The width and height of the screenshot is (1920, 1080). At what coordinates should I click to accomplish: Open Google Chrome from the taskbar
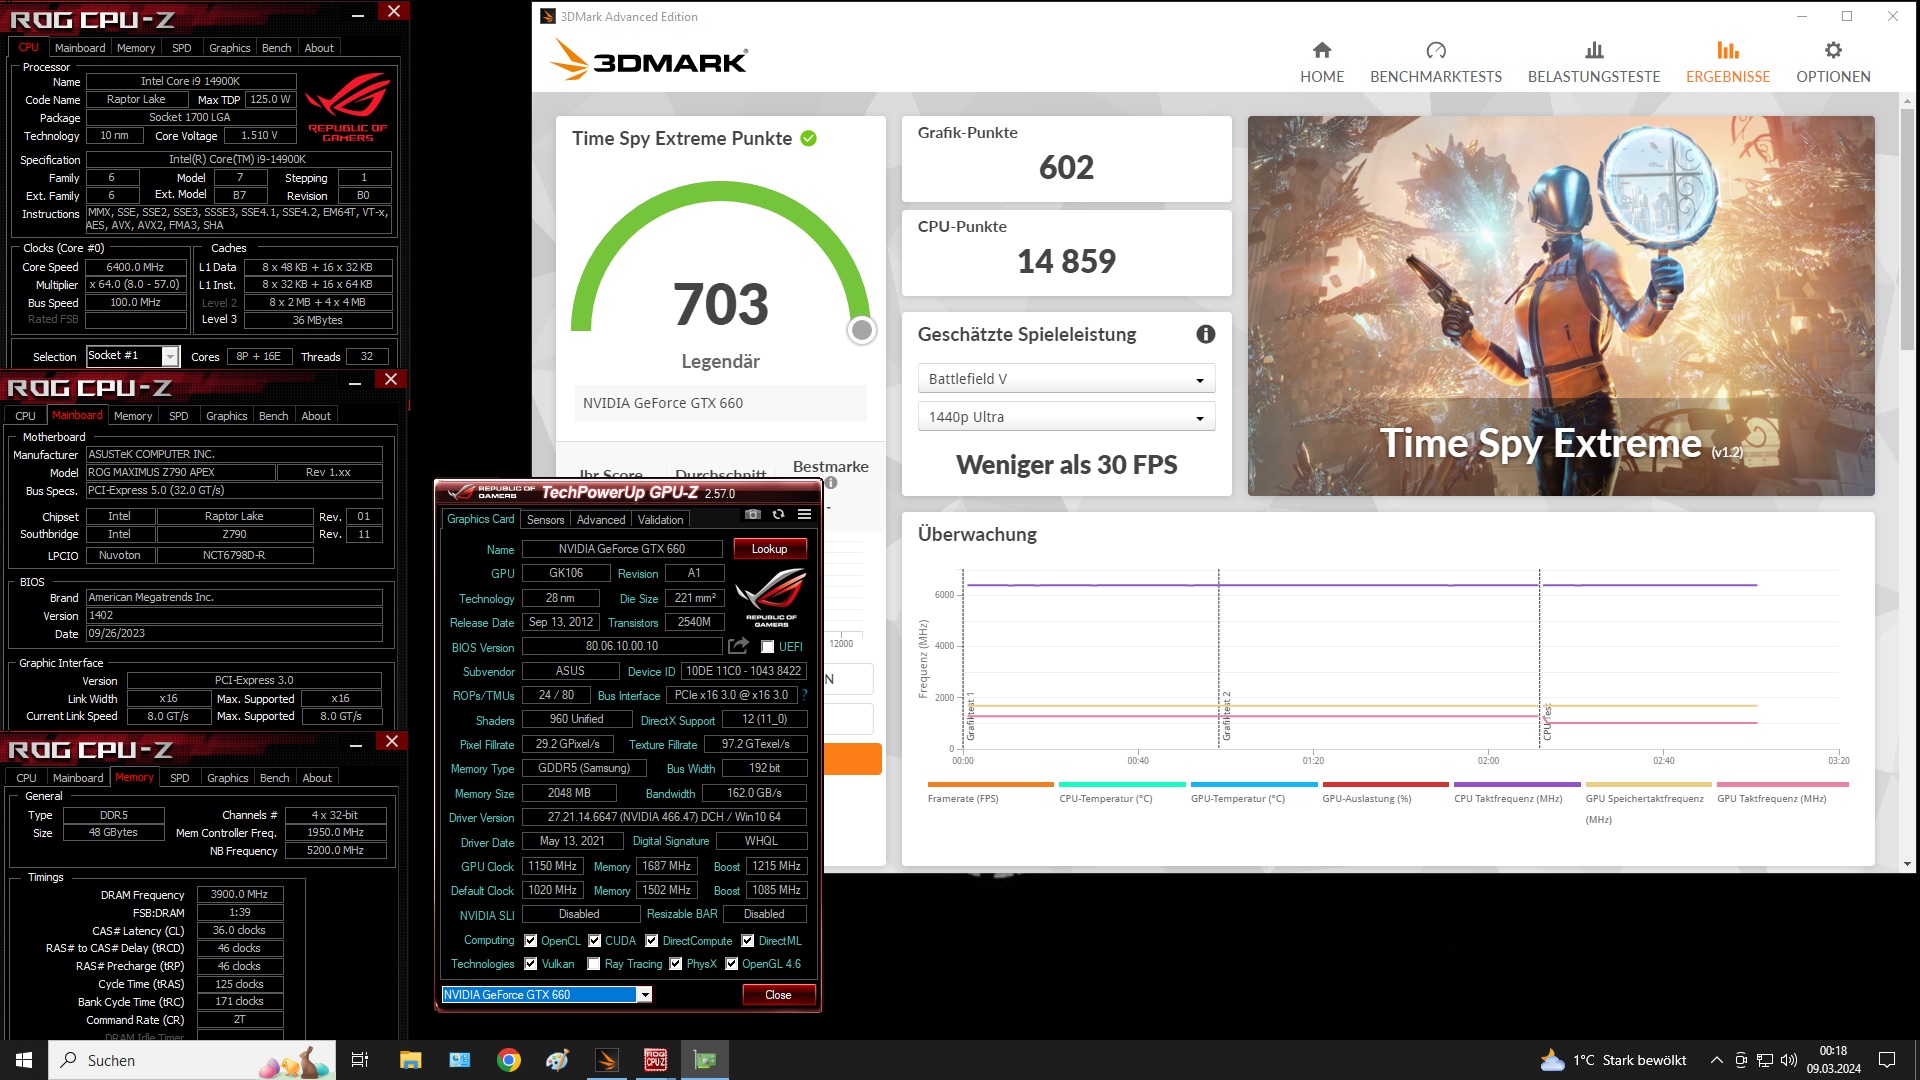coord(508,1060)
